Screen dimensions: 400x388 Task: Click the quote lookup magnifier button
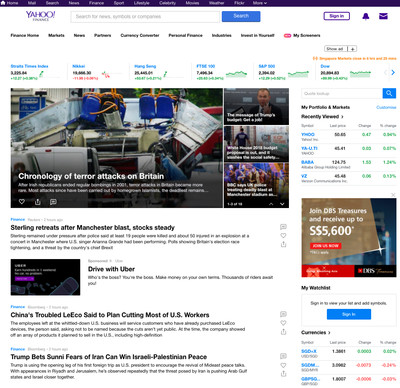tap(389, 93)
